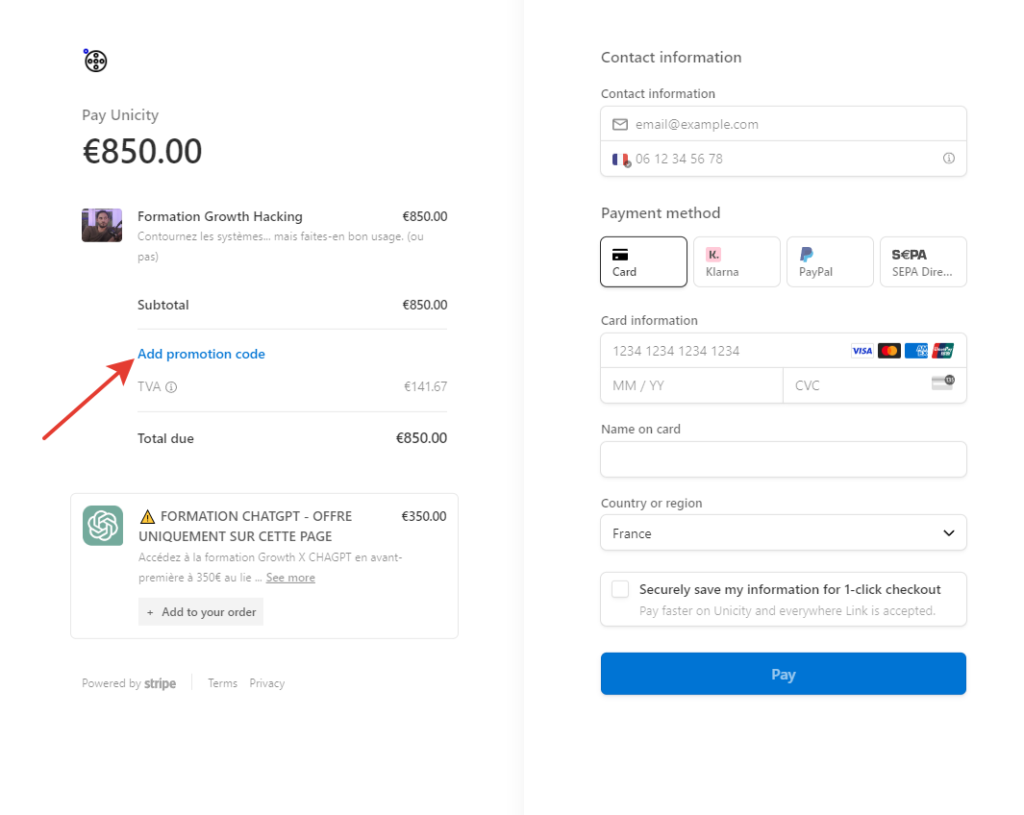This screenshot has width=1024, height=815.
Task: Click the CVC card hint icon
Action: (x=943, y=382)
